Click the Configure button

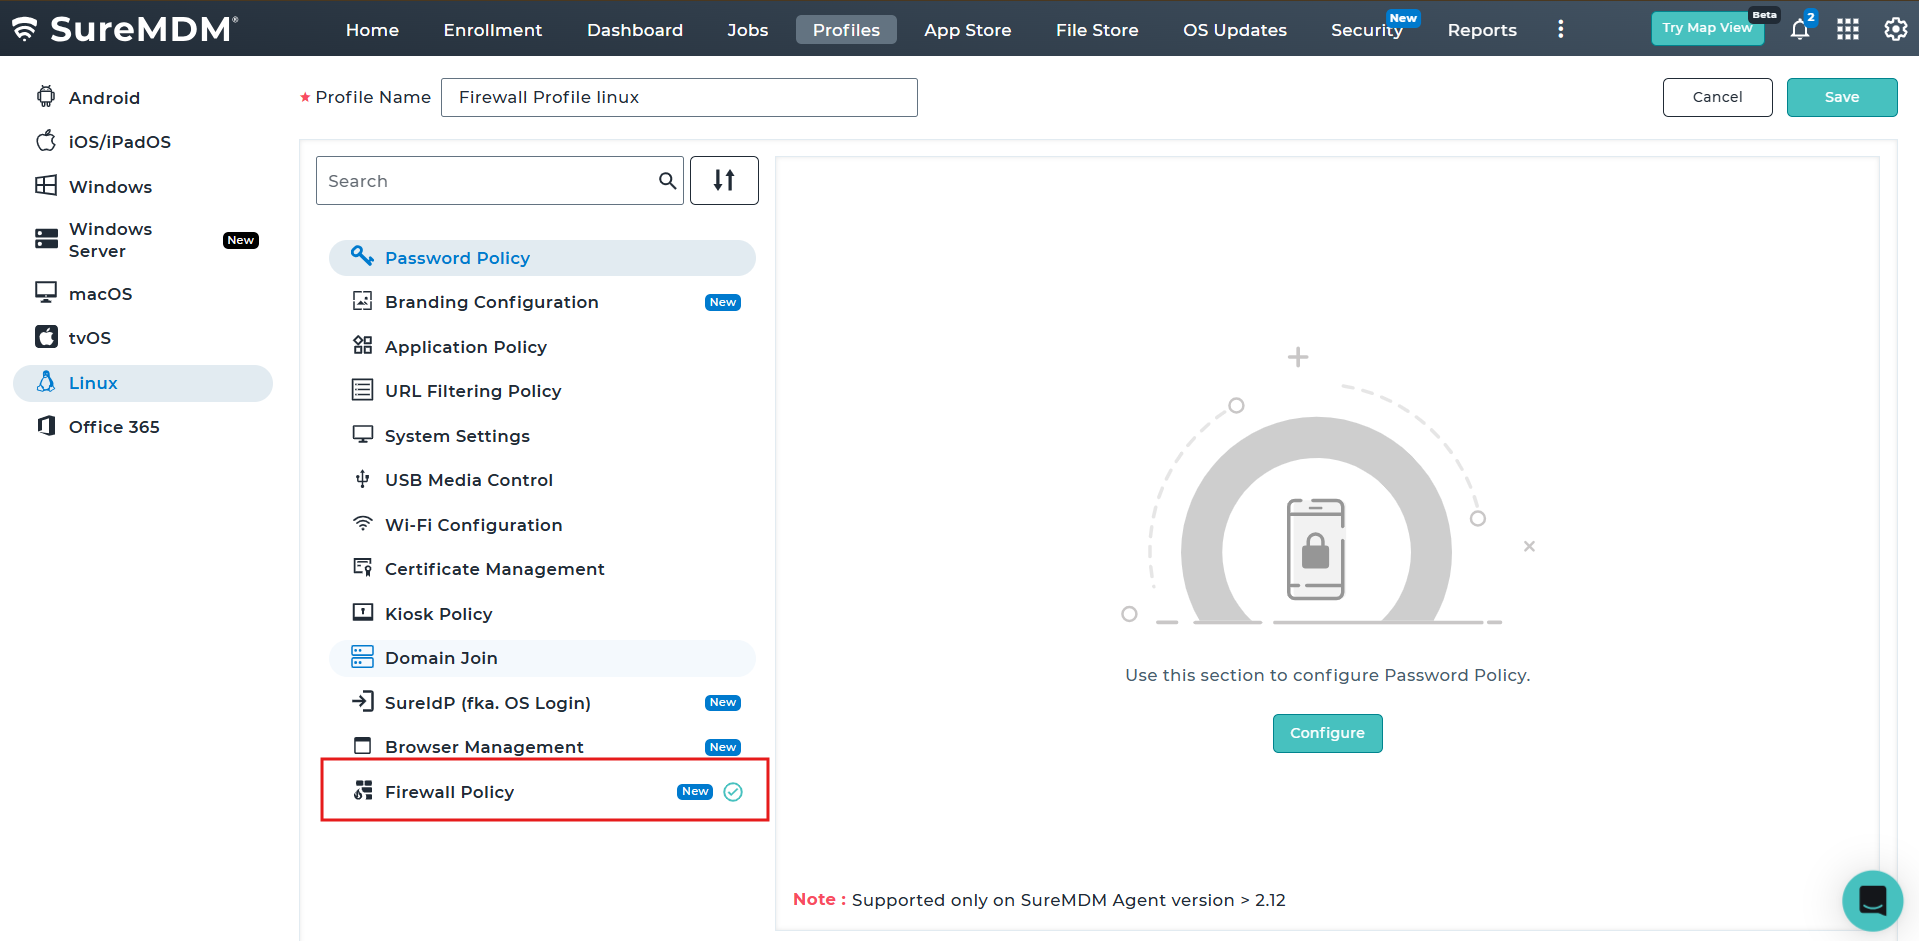pyautogui.click(x=1327, y=733)
